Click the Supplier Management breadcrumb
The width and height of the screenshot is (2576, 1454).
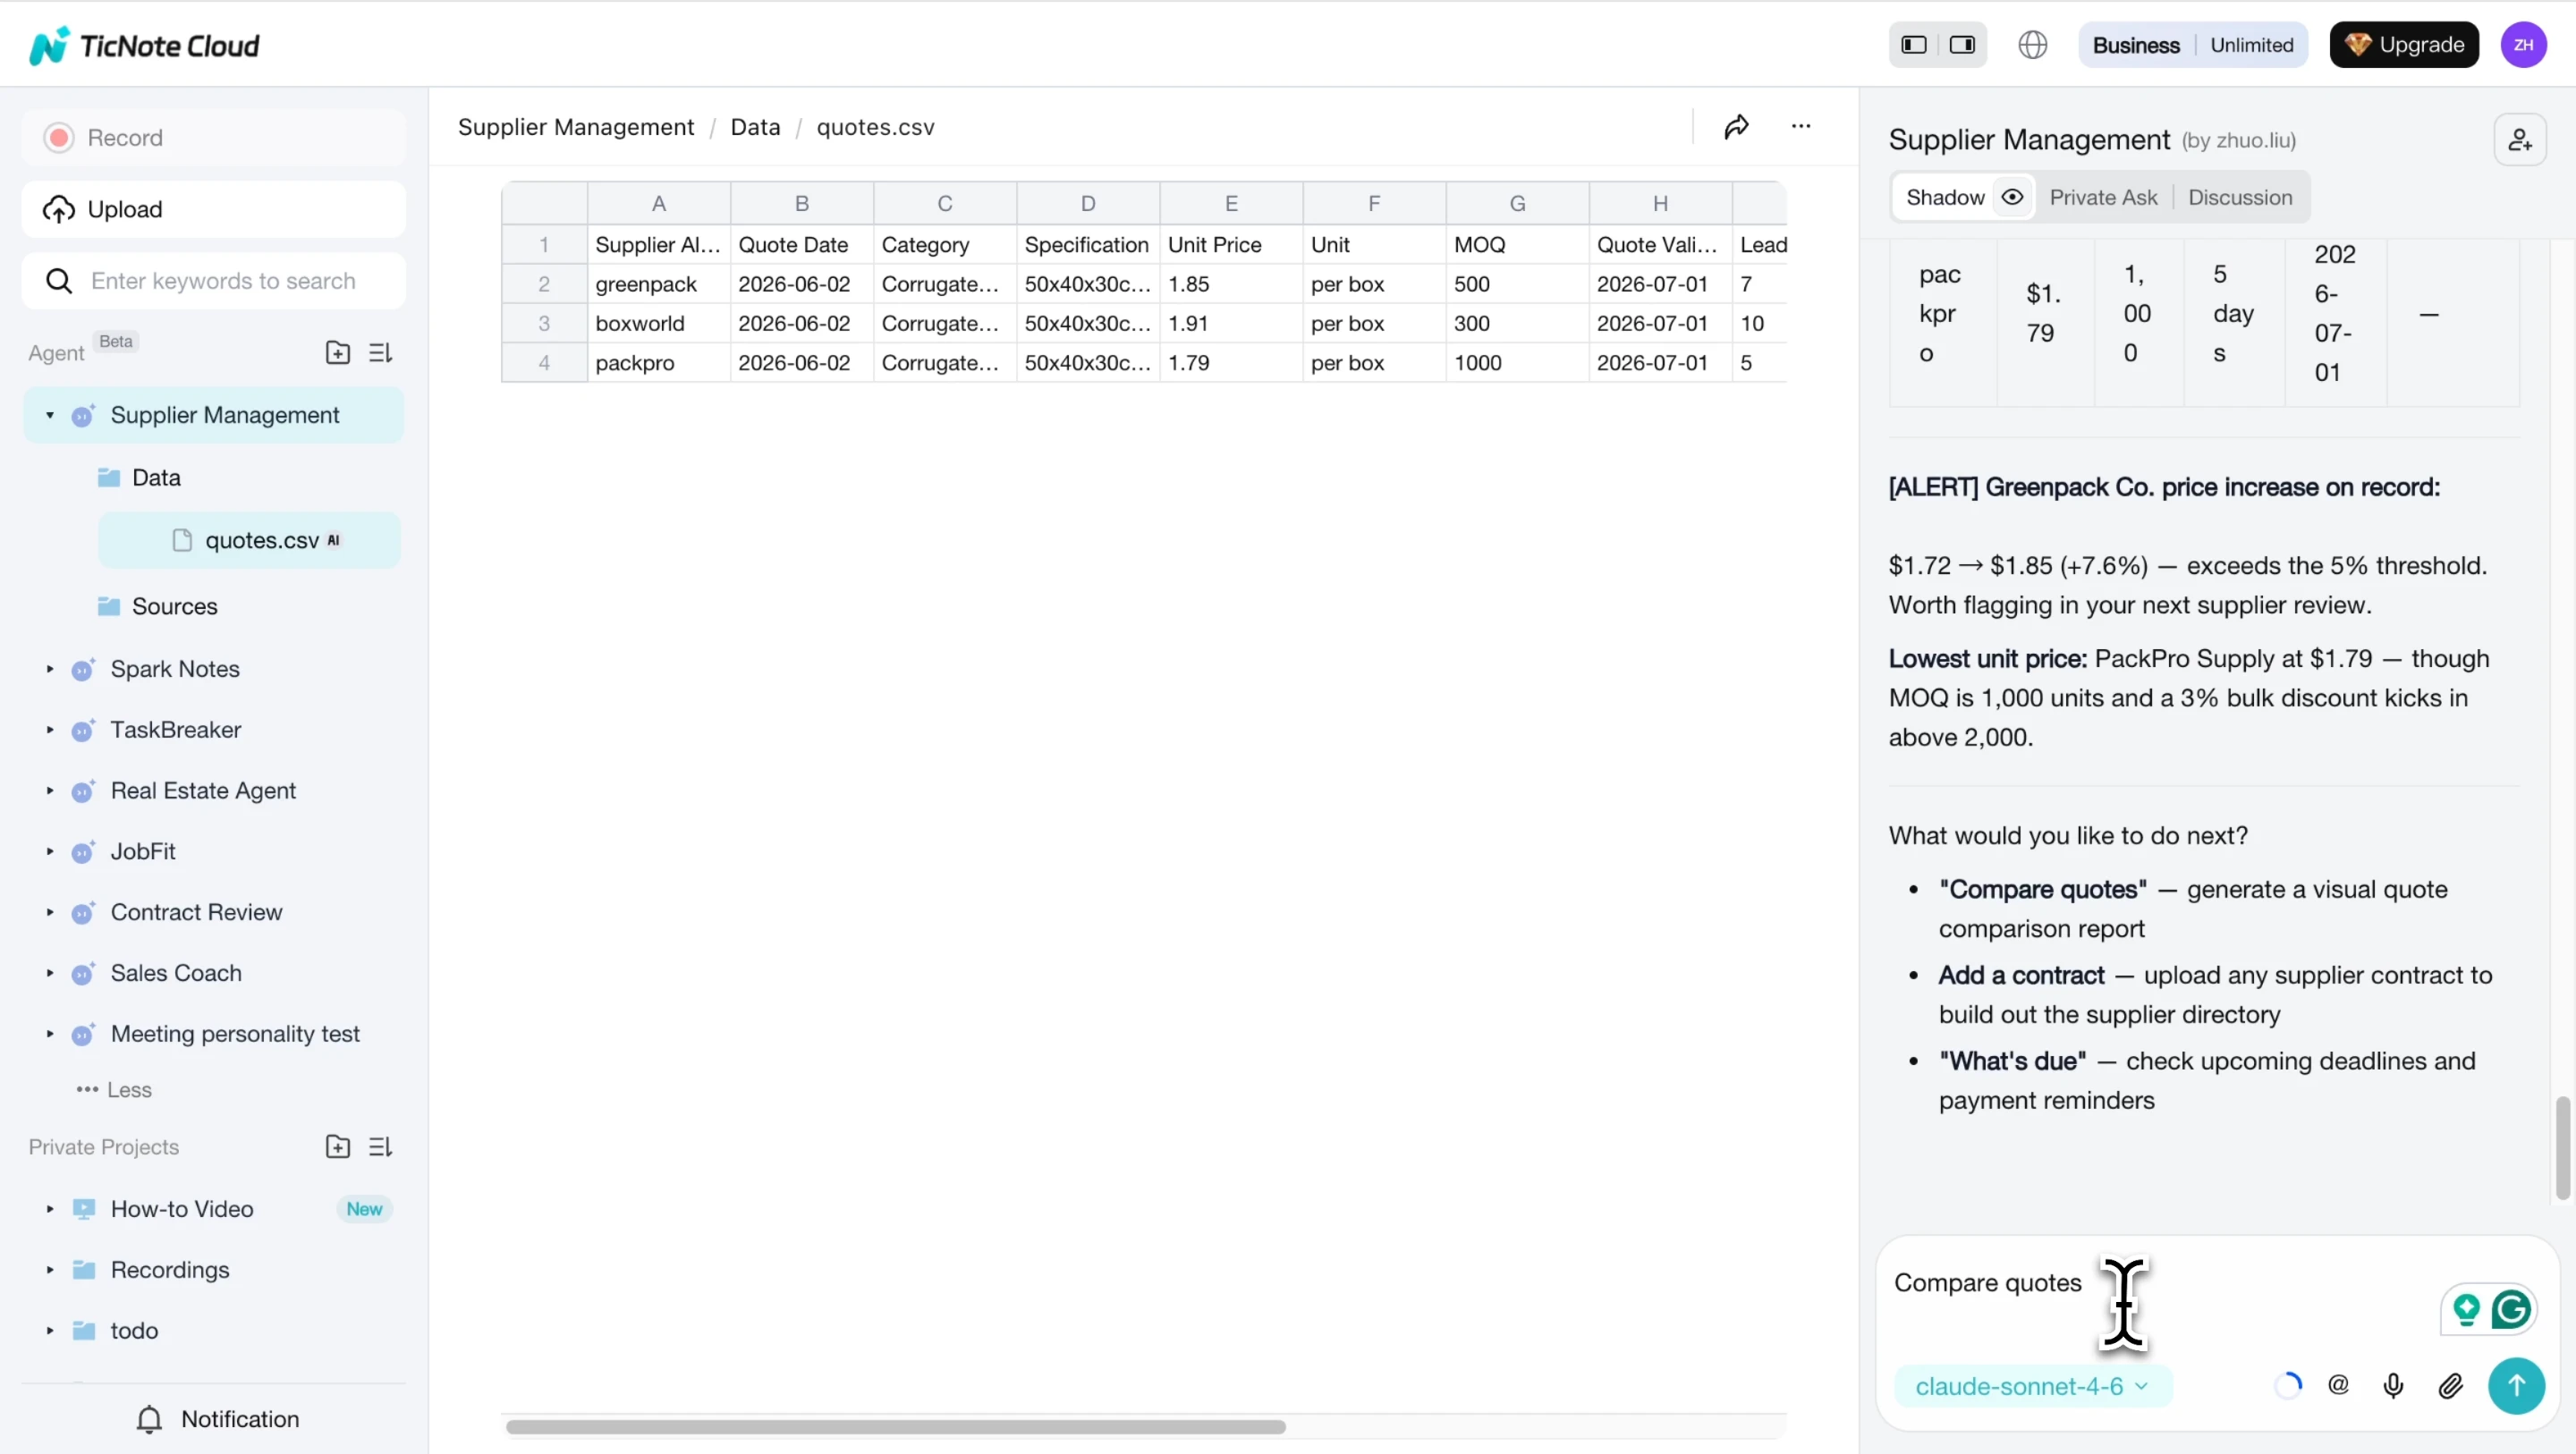(576, 127)
